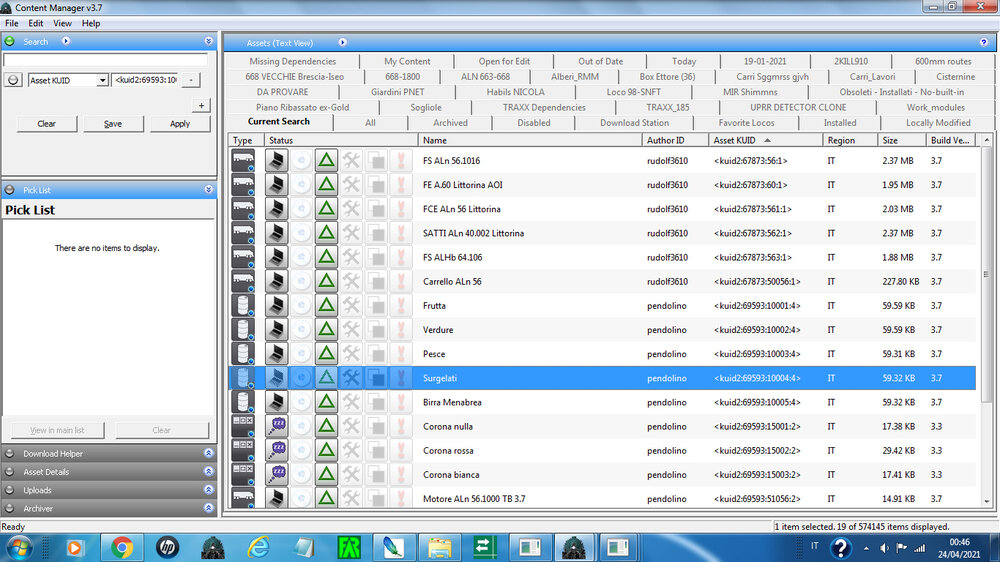Click the minus button to remove filter

(x=191, y=80)
